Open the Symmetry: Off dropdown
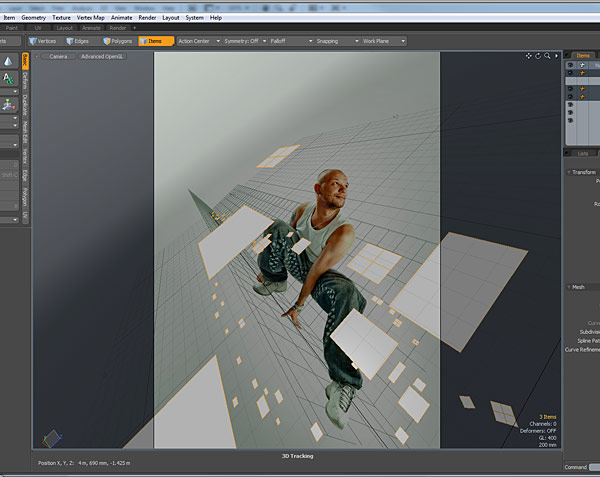600x477 pixels. pyautogui.click(x=245, y=41)
